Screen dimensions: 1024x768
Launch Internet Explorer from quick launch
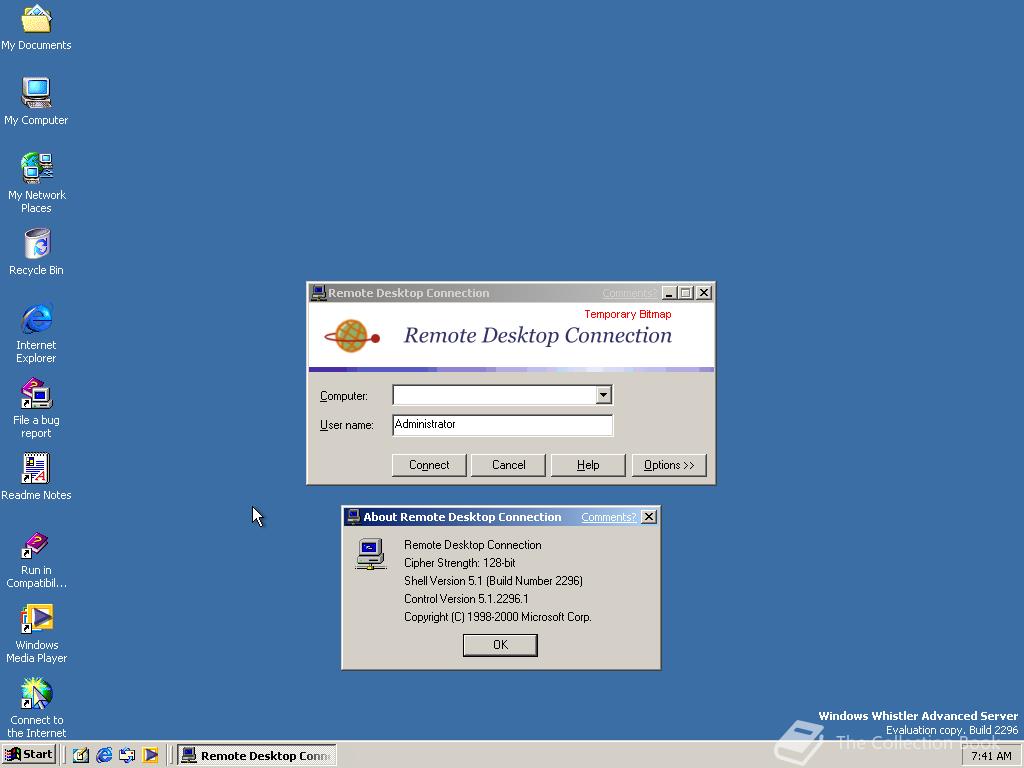(104, 755)
